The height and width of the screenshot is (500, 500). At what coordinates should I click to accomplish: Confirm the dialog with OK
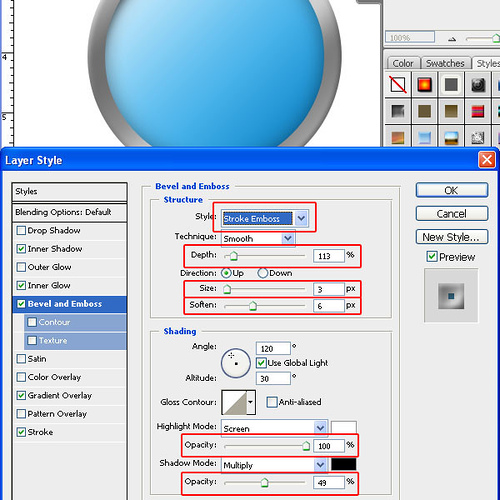click(x=452, y=190)
